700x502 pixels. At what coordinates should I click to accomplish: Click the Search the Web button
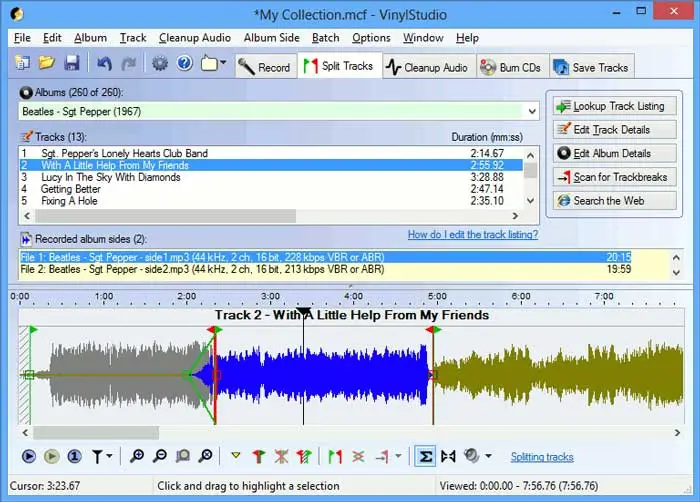coord(614,201)
